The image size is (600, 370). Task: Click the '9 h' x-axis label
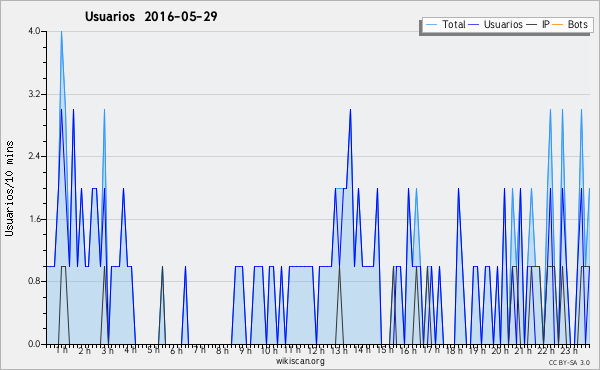pyautogui.click(x=245, y=350)
